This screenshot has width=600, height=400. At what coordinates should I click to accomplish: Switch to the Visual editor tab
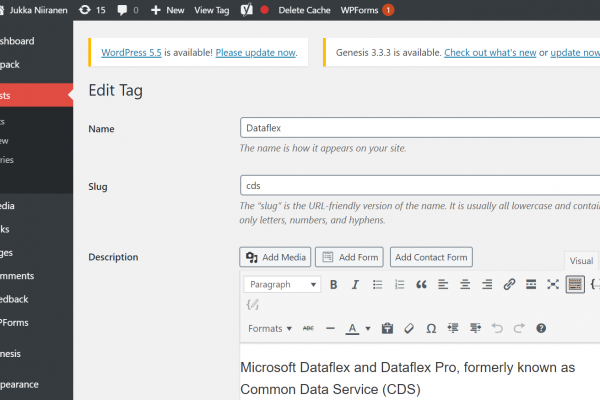point(581,261)
